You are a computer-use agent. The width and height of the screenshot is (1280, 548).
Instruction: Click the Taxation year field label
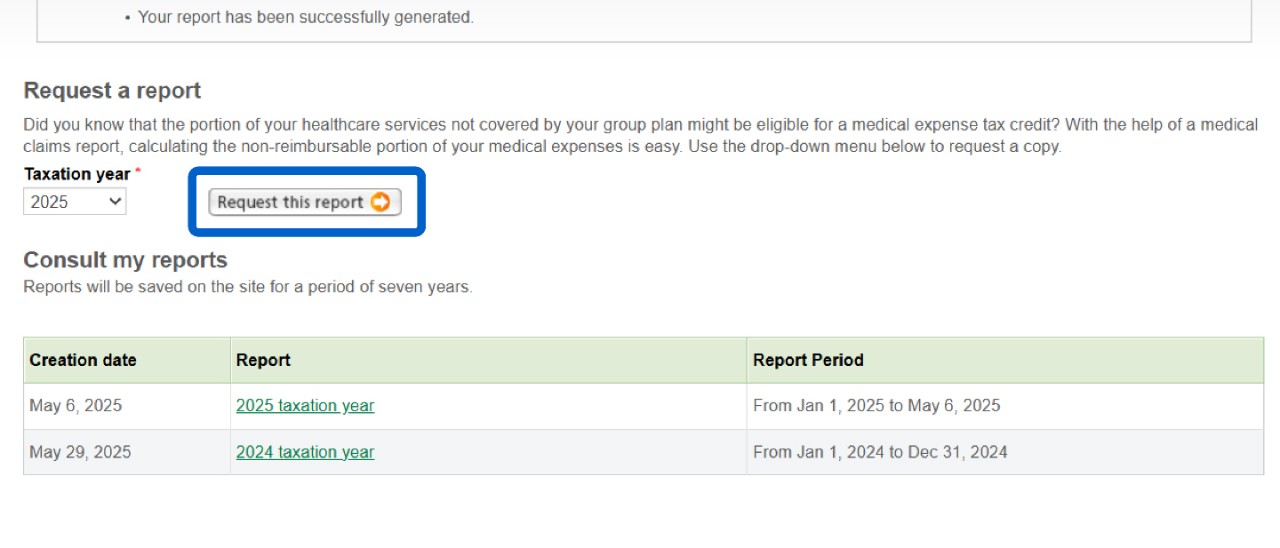(x=77, y=174)
